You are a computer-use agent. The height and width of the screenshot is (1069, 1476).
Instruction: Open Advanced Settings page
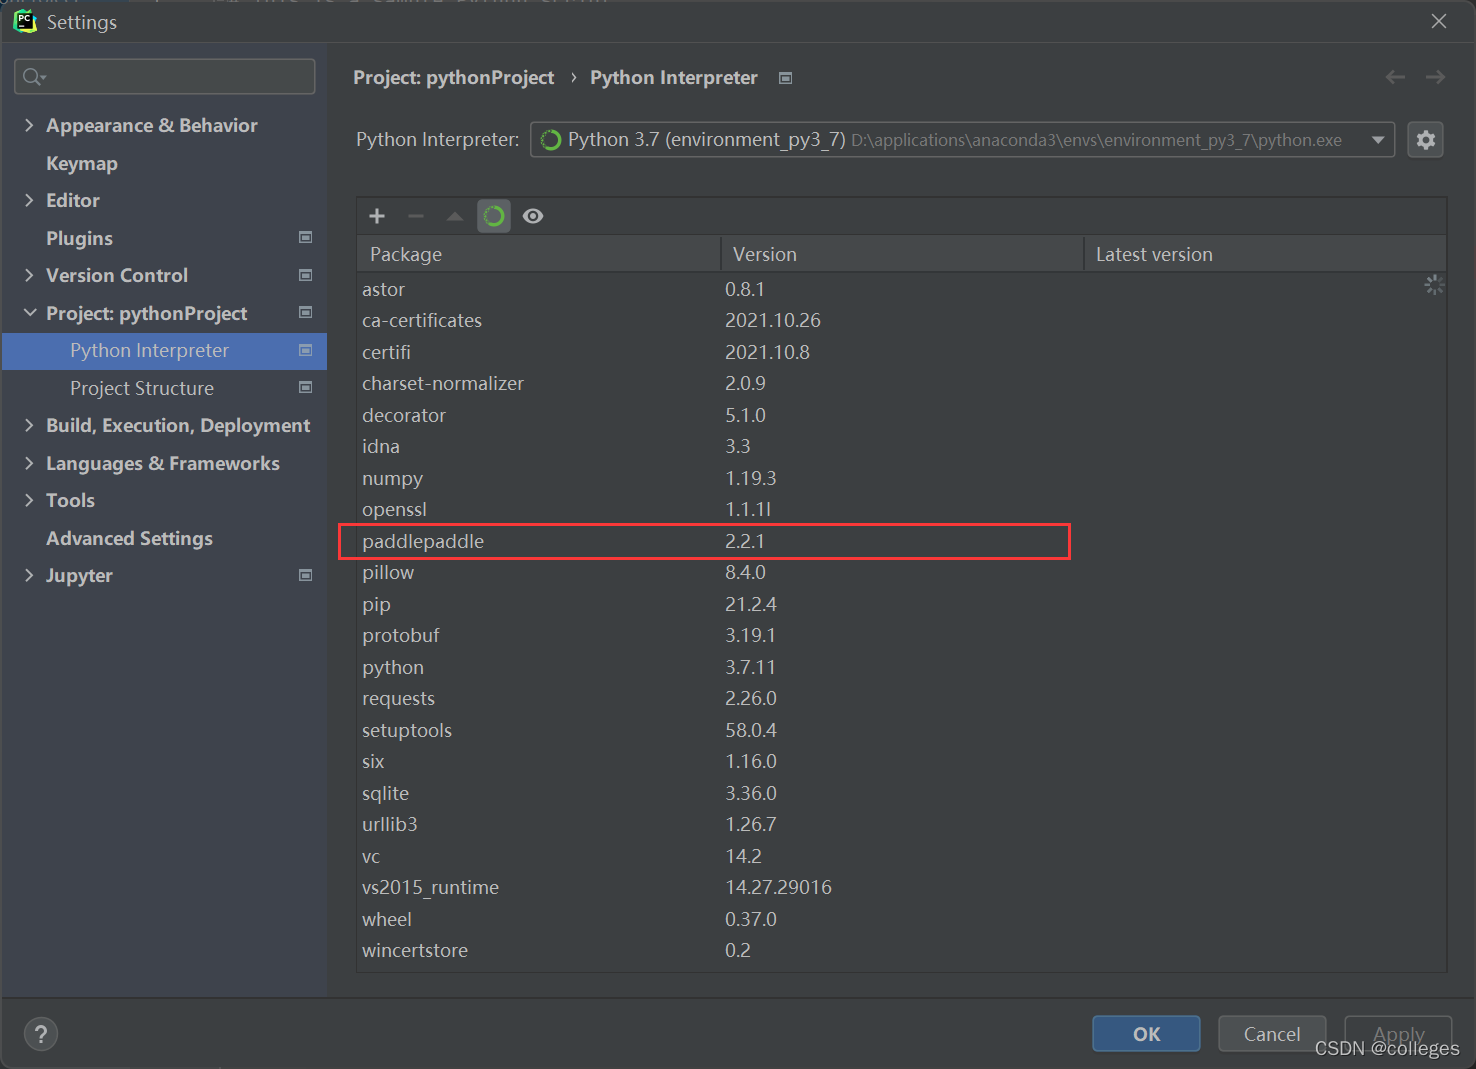click(129, 538)
